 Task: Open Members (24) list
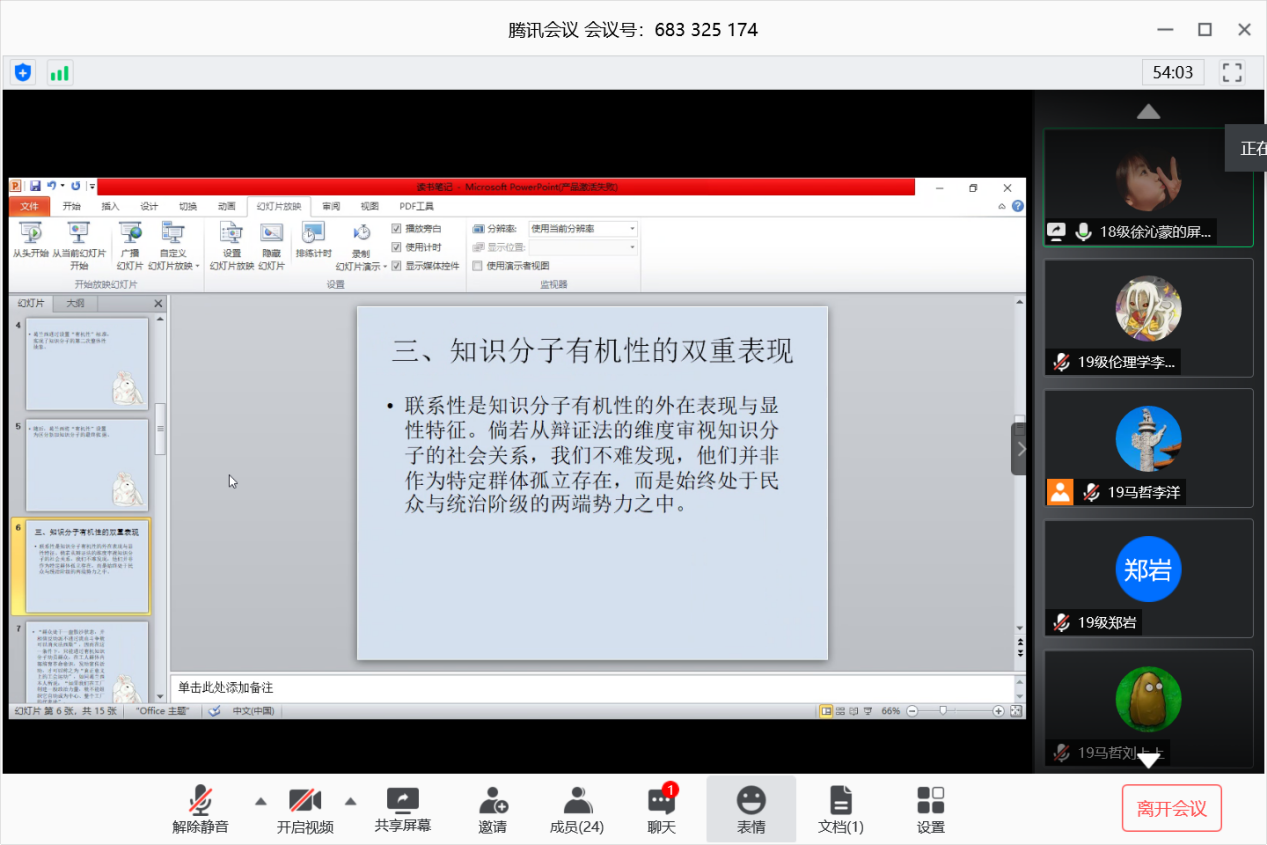click(x=576, y=801)
